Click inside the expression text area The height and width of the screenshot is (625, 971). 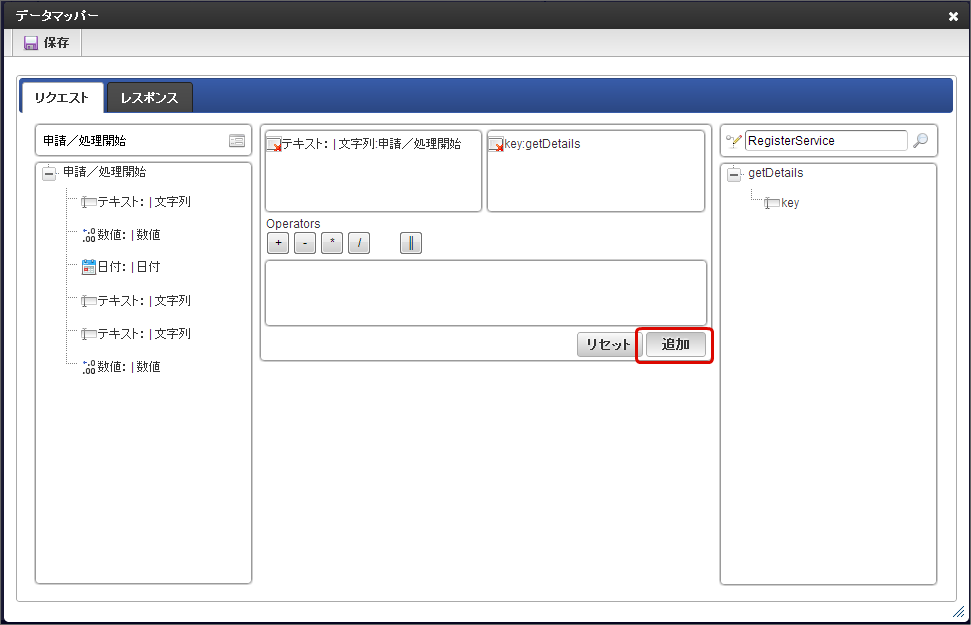click(x=486, y=293)
